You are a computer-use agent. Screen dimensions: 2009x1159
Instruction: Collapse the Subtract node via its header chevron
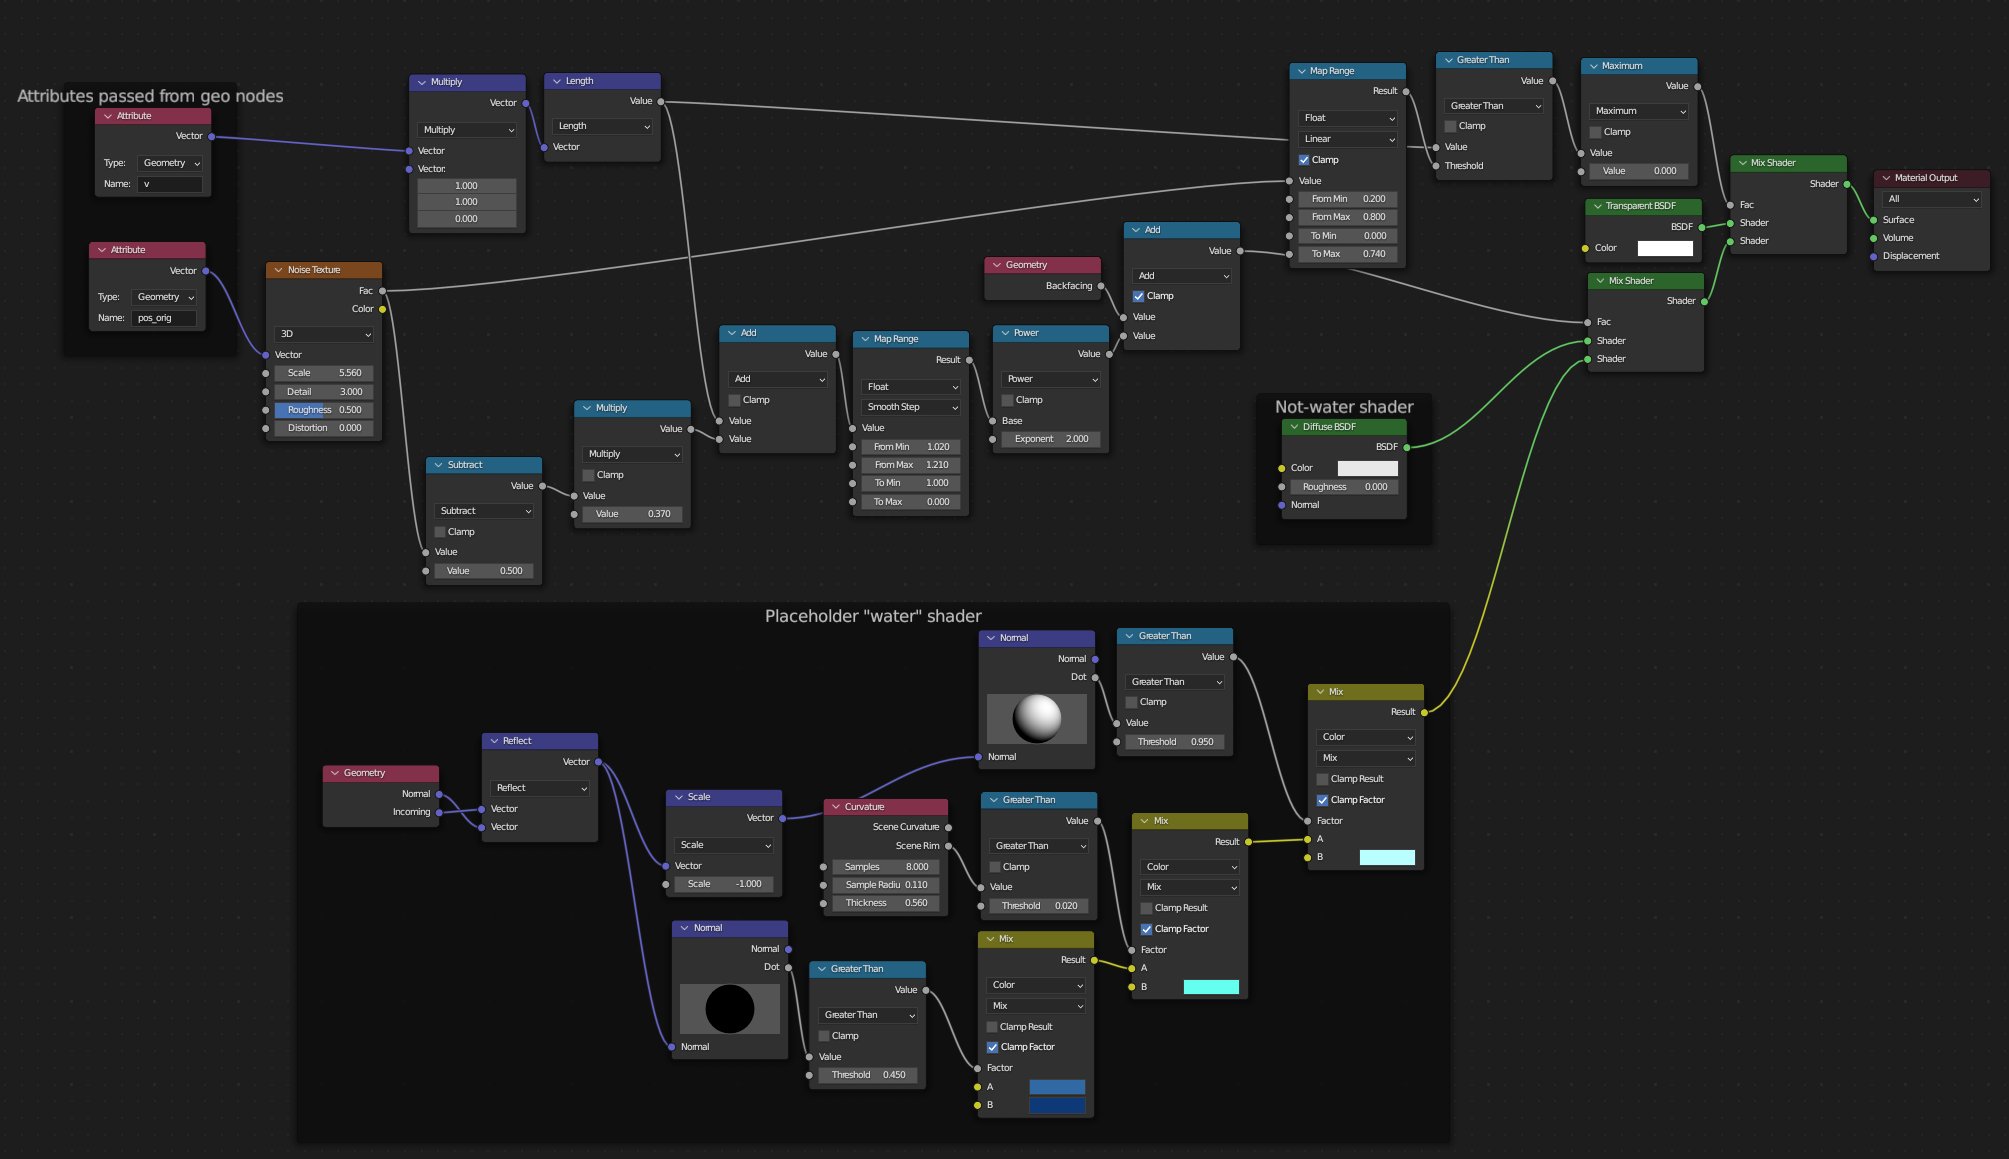(x=438, y=465)
